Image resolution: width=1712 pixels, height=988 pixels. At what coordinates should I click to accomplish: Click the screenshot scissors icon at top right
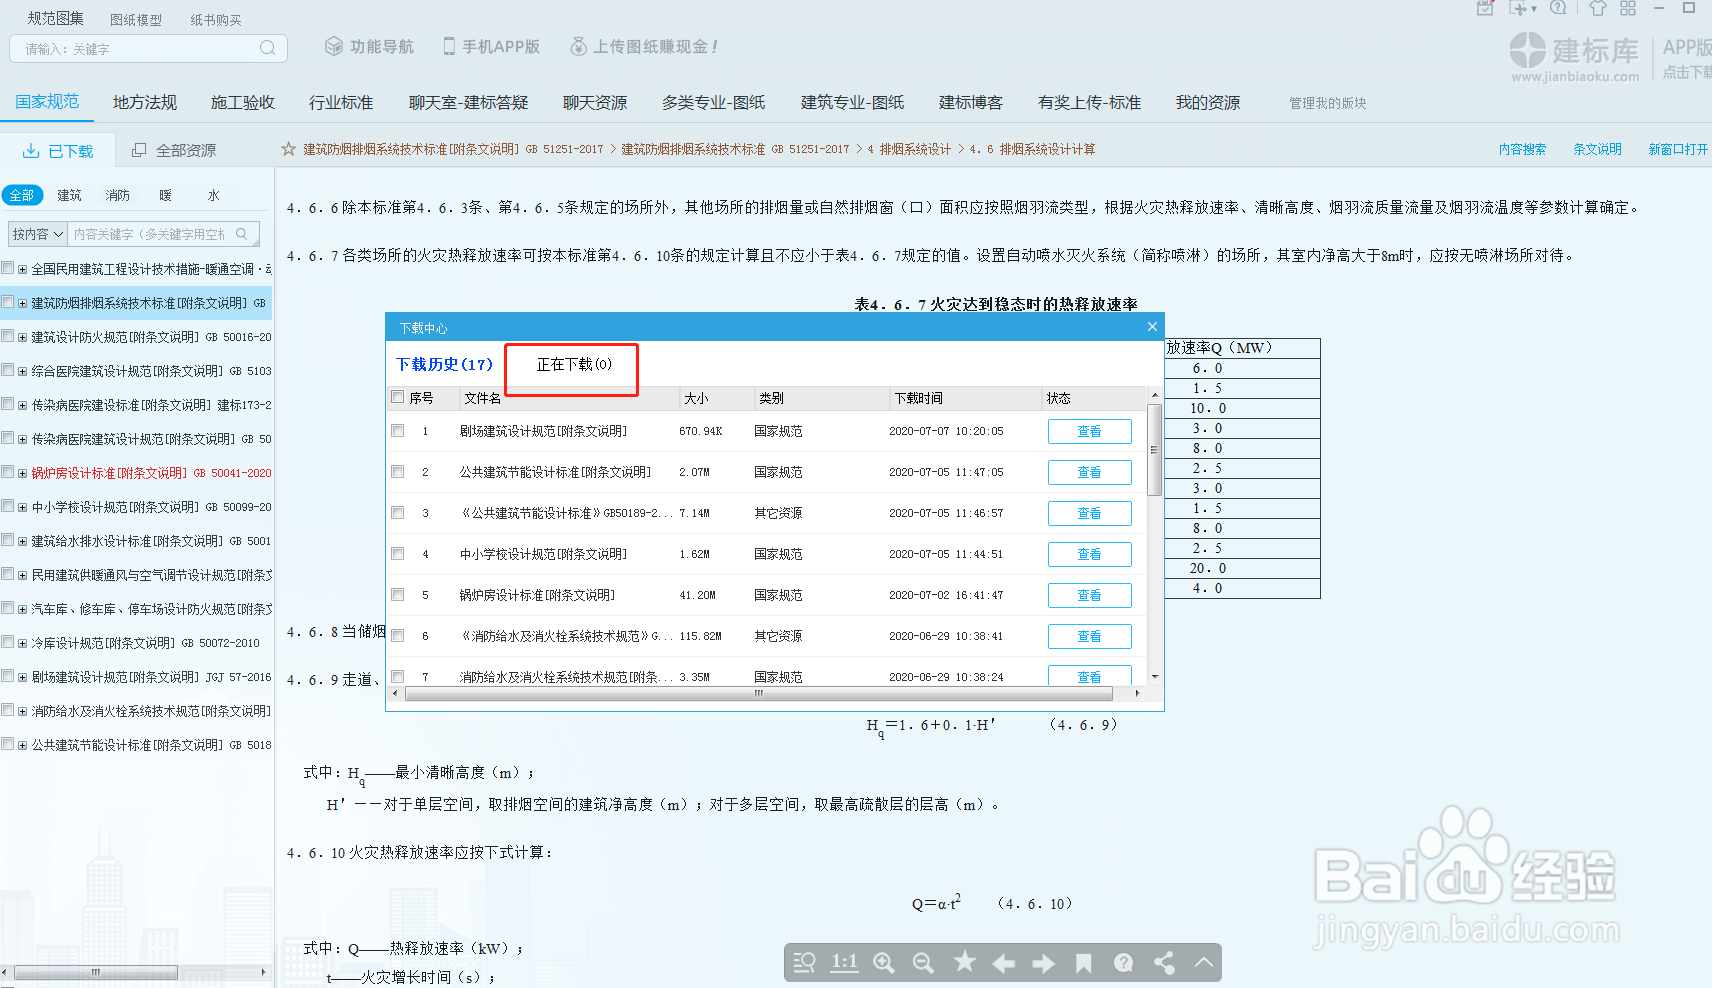tap(1518, 8)
